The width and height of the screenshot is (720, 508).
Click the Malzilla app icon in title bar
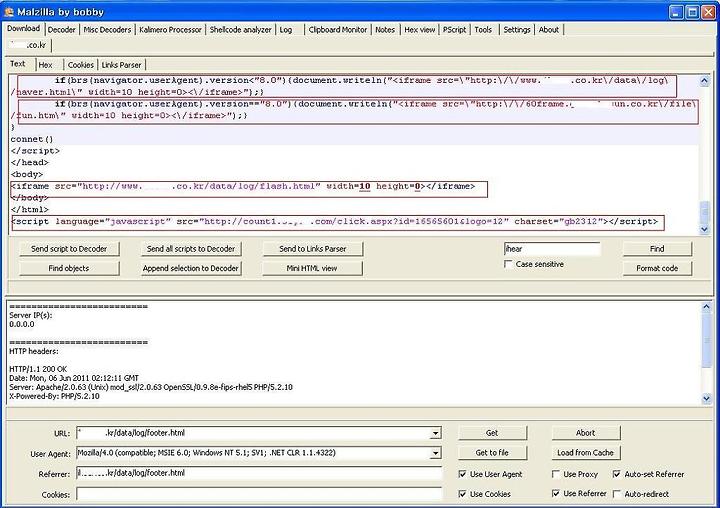[9, 11]
